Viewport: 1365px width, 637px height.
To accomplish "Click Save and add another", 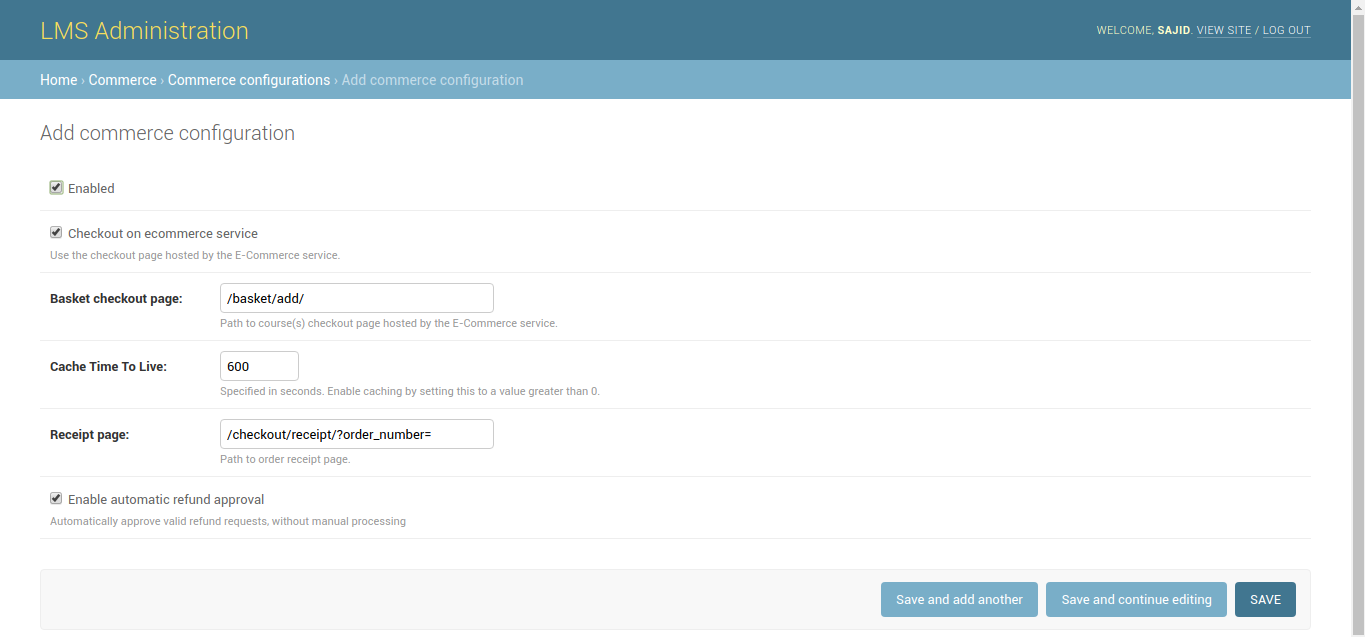I will click(958, 599).
